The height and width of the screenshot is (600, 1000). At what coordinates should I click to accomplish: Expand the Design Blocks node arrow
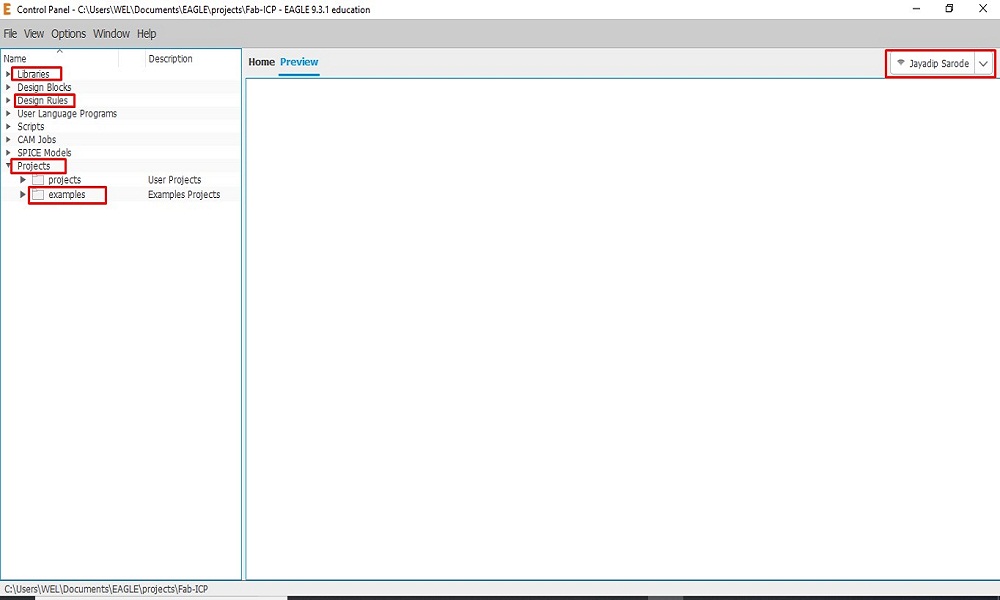[8, 87]
